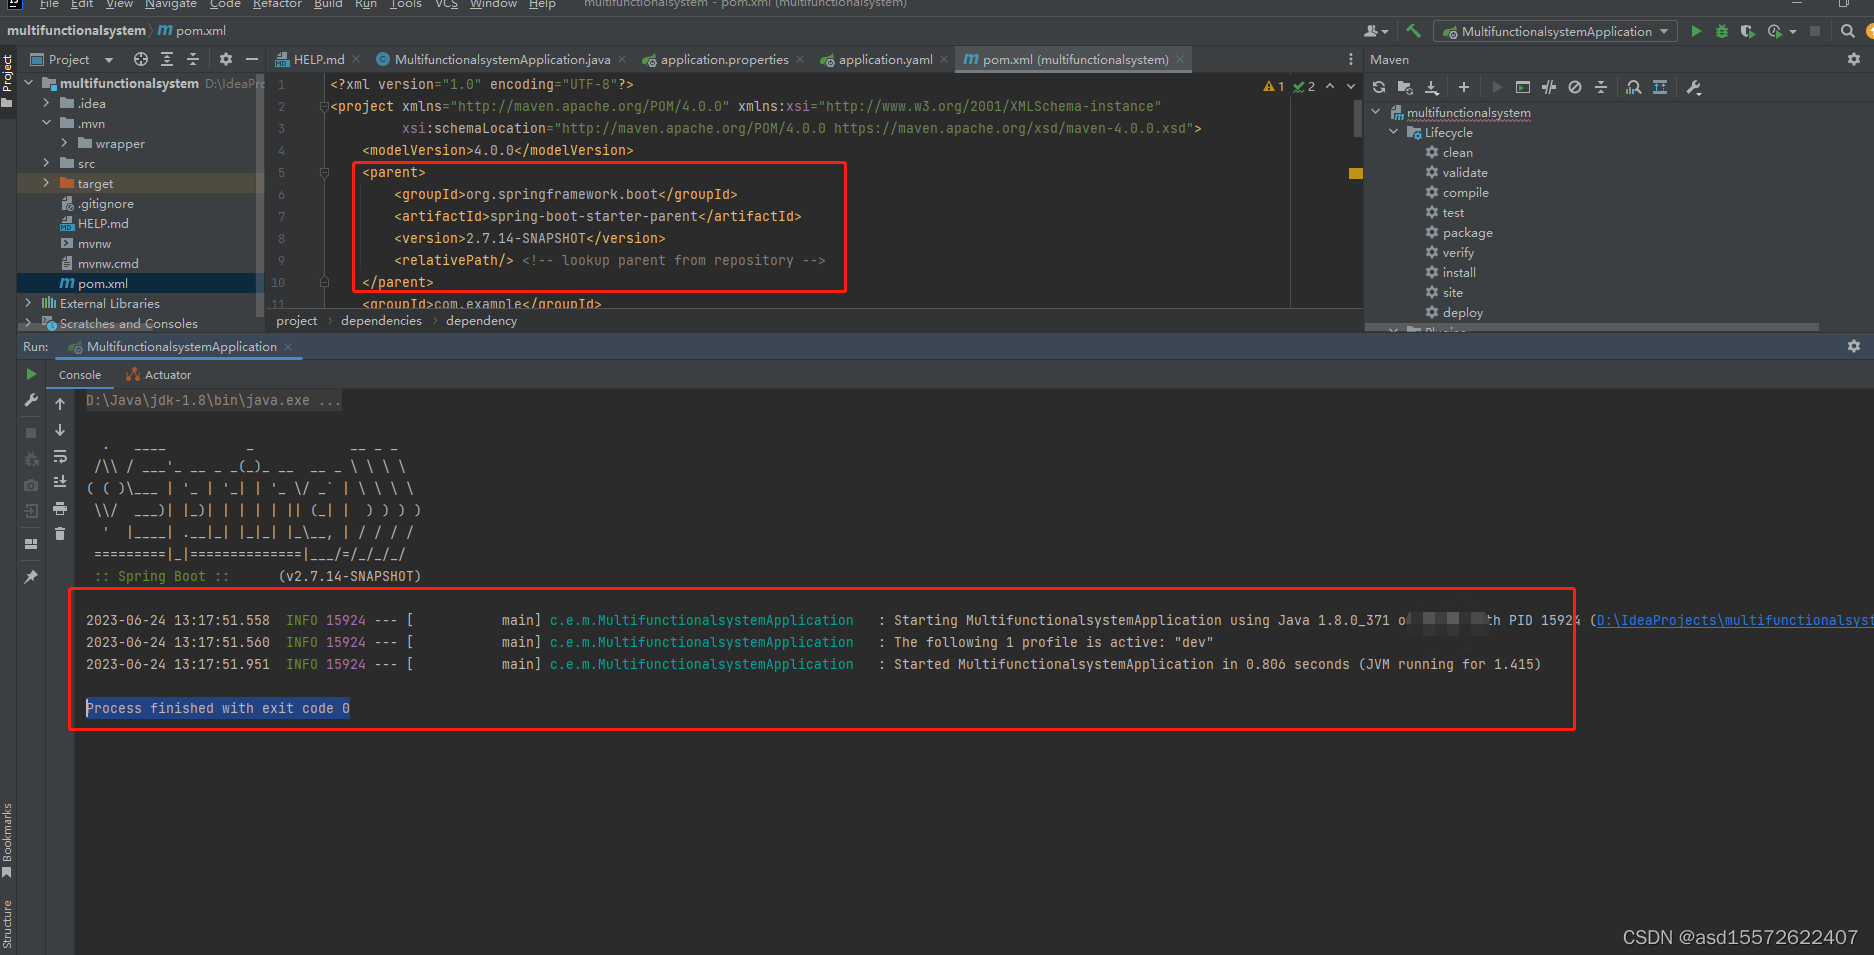Click the dependencies breadcrumb below the editor
Viewport: 1874px width, 955px height.
tap(381, 320)
